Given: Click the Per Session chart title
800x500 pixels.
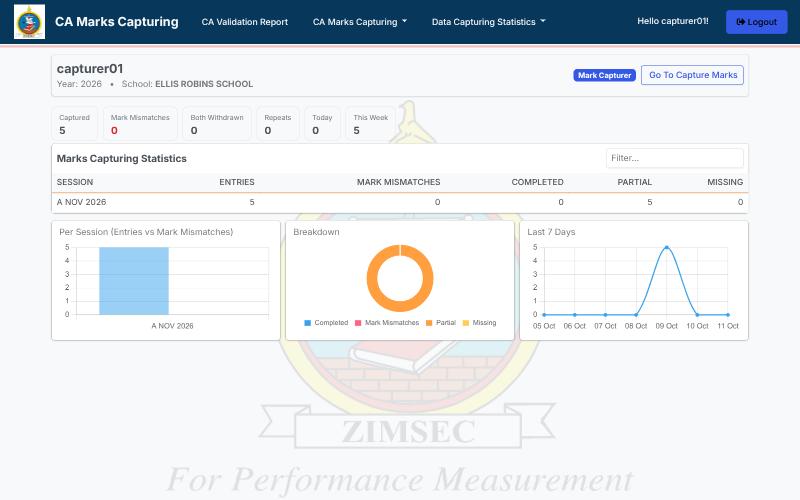Looking at the screenshot, I should coord(146,232).
